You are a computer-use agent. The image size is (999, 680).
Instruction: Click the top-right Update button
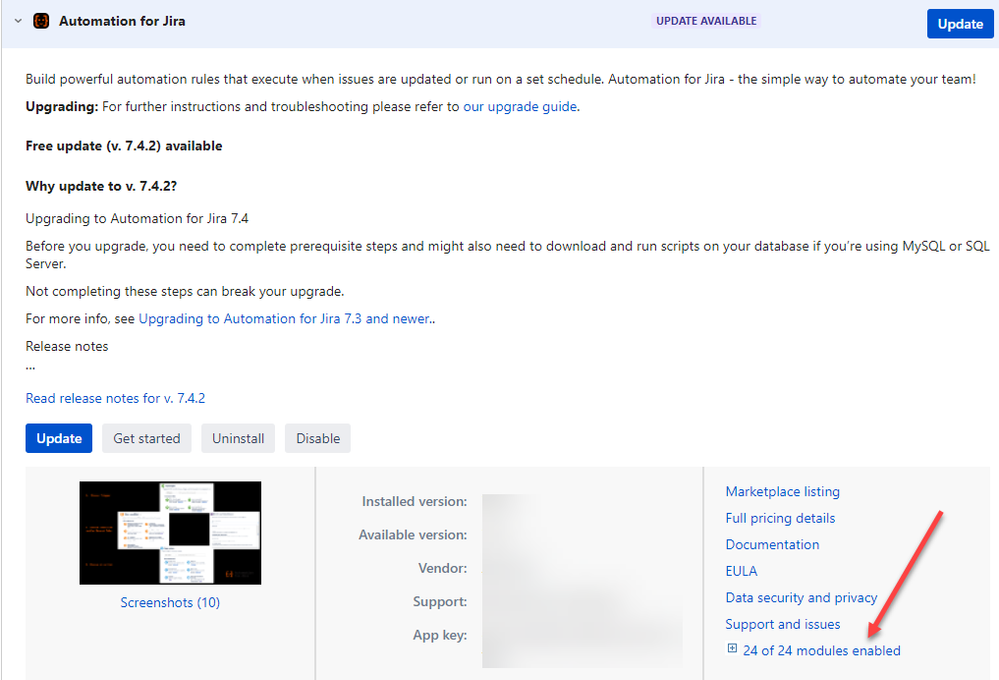tap(960, 24)
